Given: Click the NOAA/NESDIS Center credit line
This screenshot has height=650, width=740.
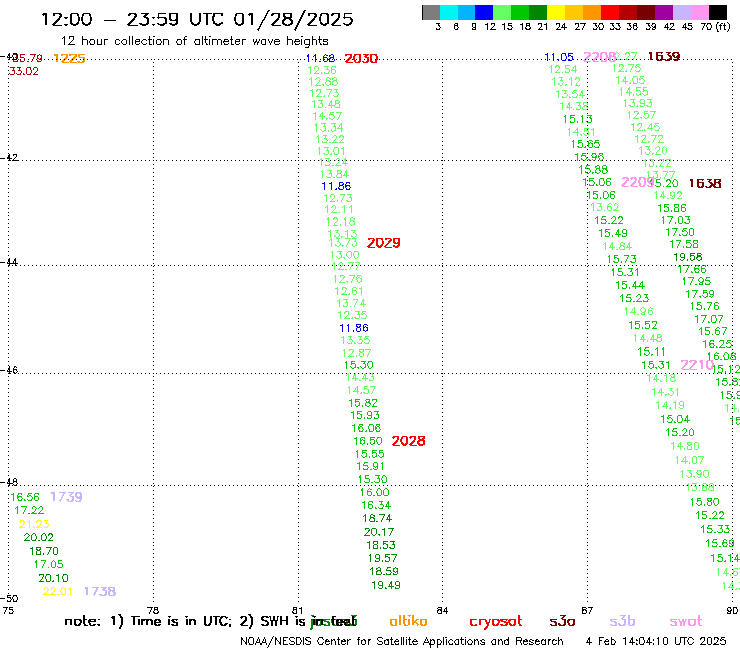Looking at the screenshot, I should click(402, 642).
